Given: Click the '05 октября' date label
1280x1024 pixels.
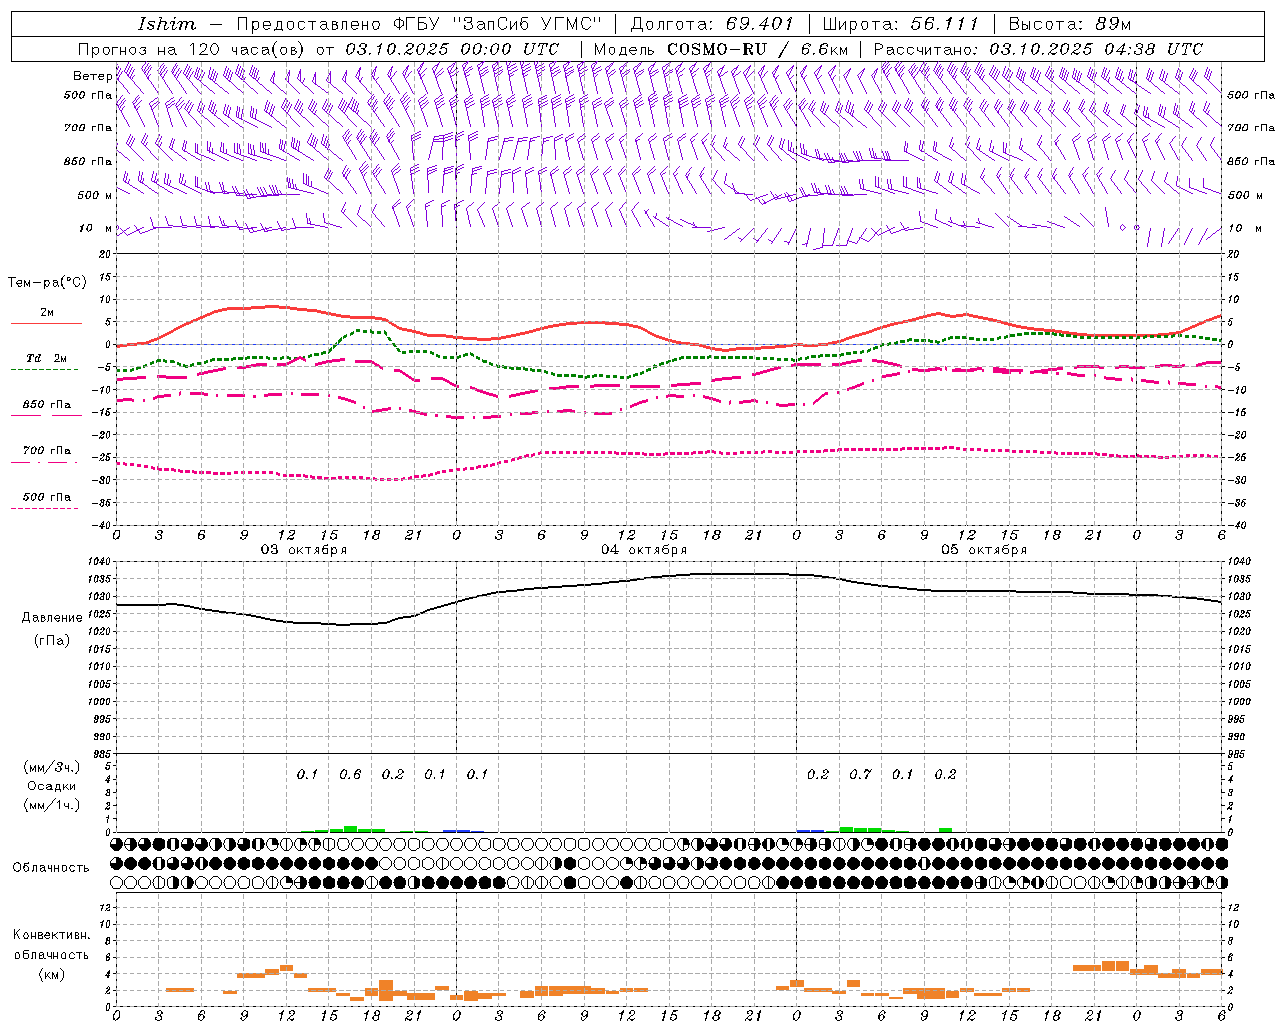Looking at the screenshot, I should click(984, 550).
